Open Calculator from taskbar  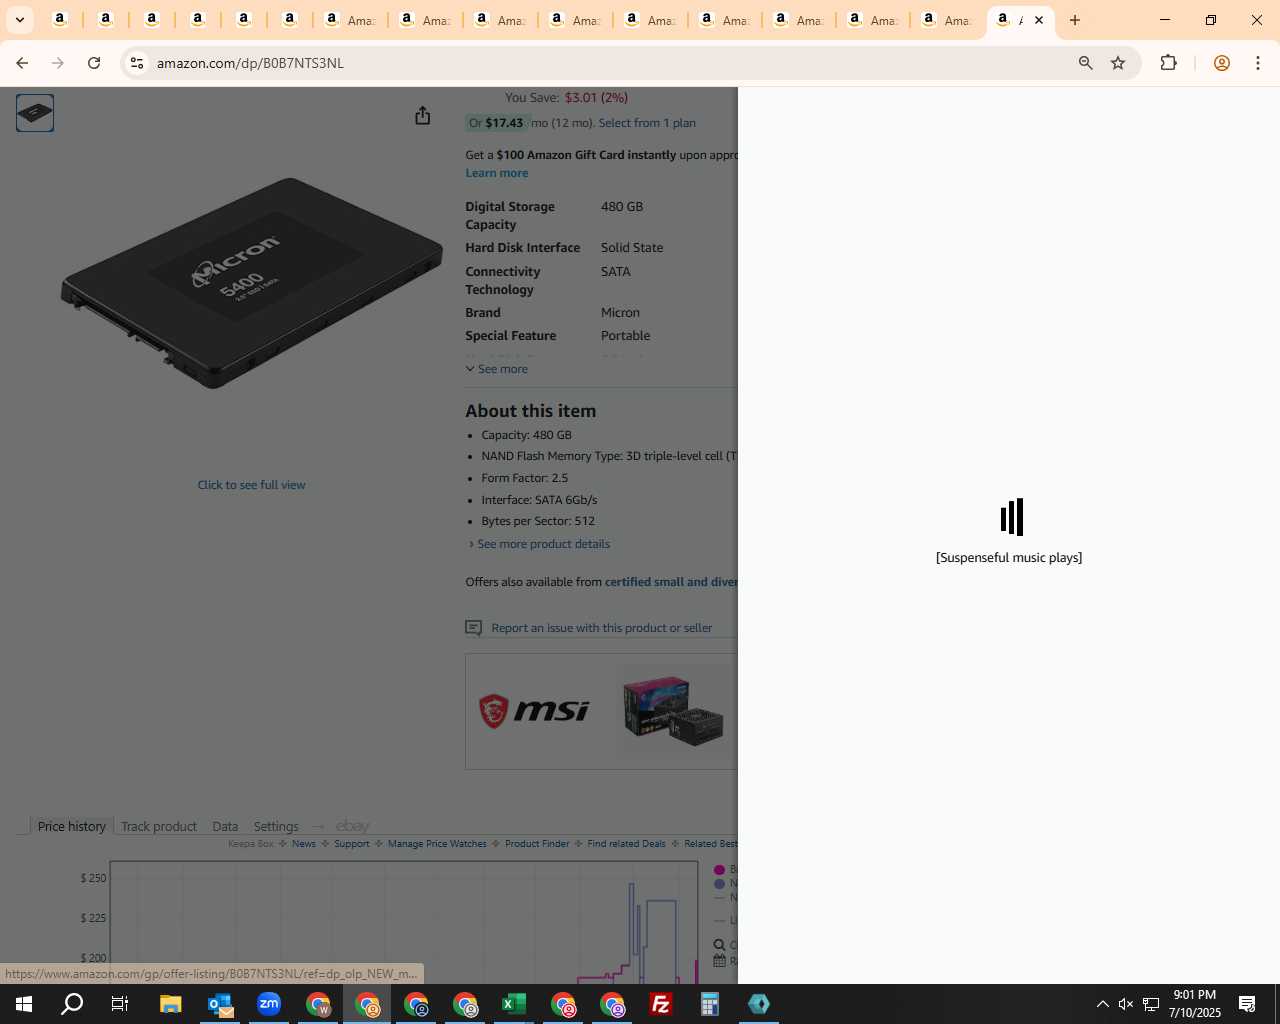[x=710, y=1004]
